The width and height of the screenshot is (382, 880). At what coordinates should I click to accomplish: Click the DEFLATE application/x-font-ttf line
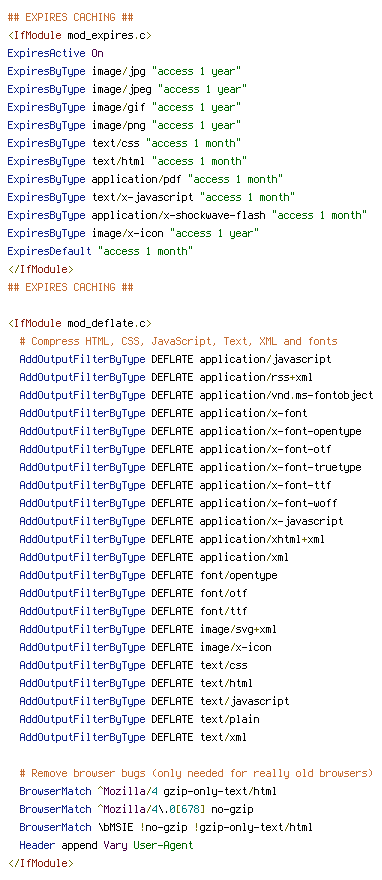(176, 484)
